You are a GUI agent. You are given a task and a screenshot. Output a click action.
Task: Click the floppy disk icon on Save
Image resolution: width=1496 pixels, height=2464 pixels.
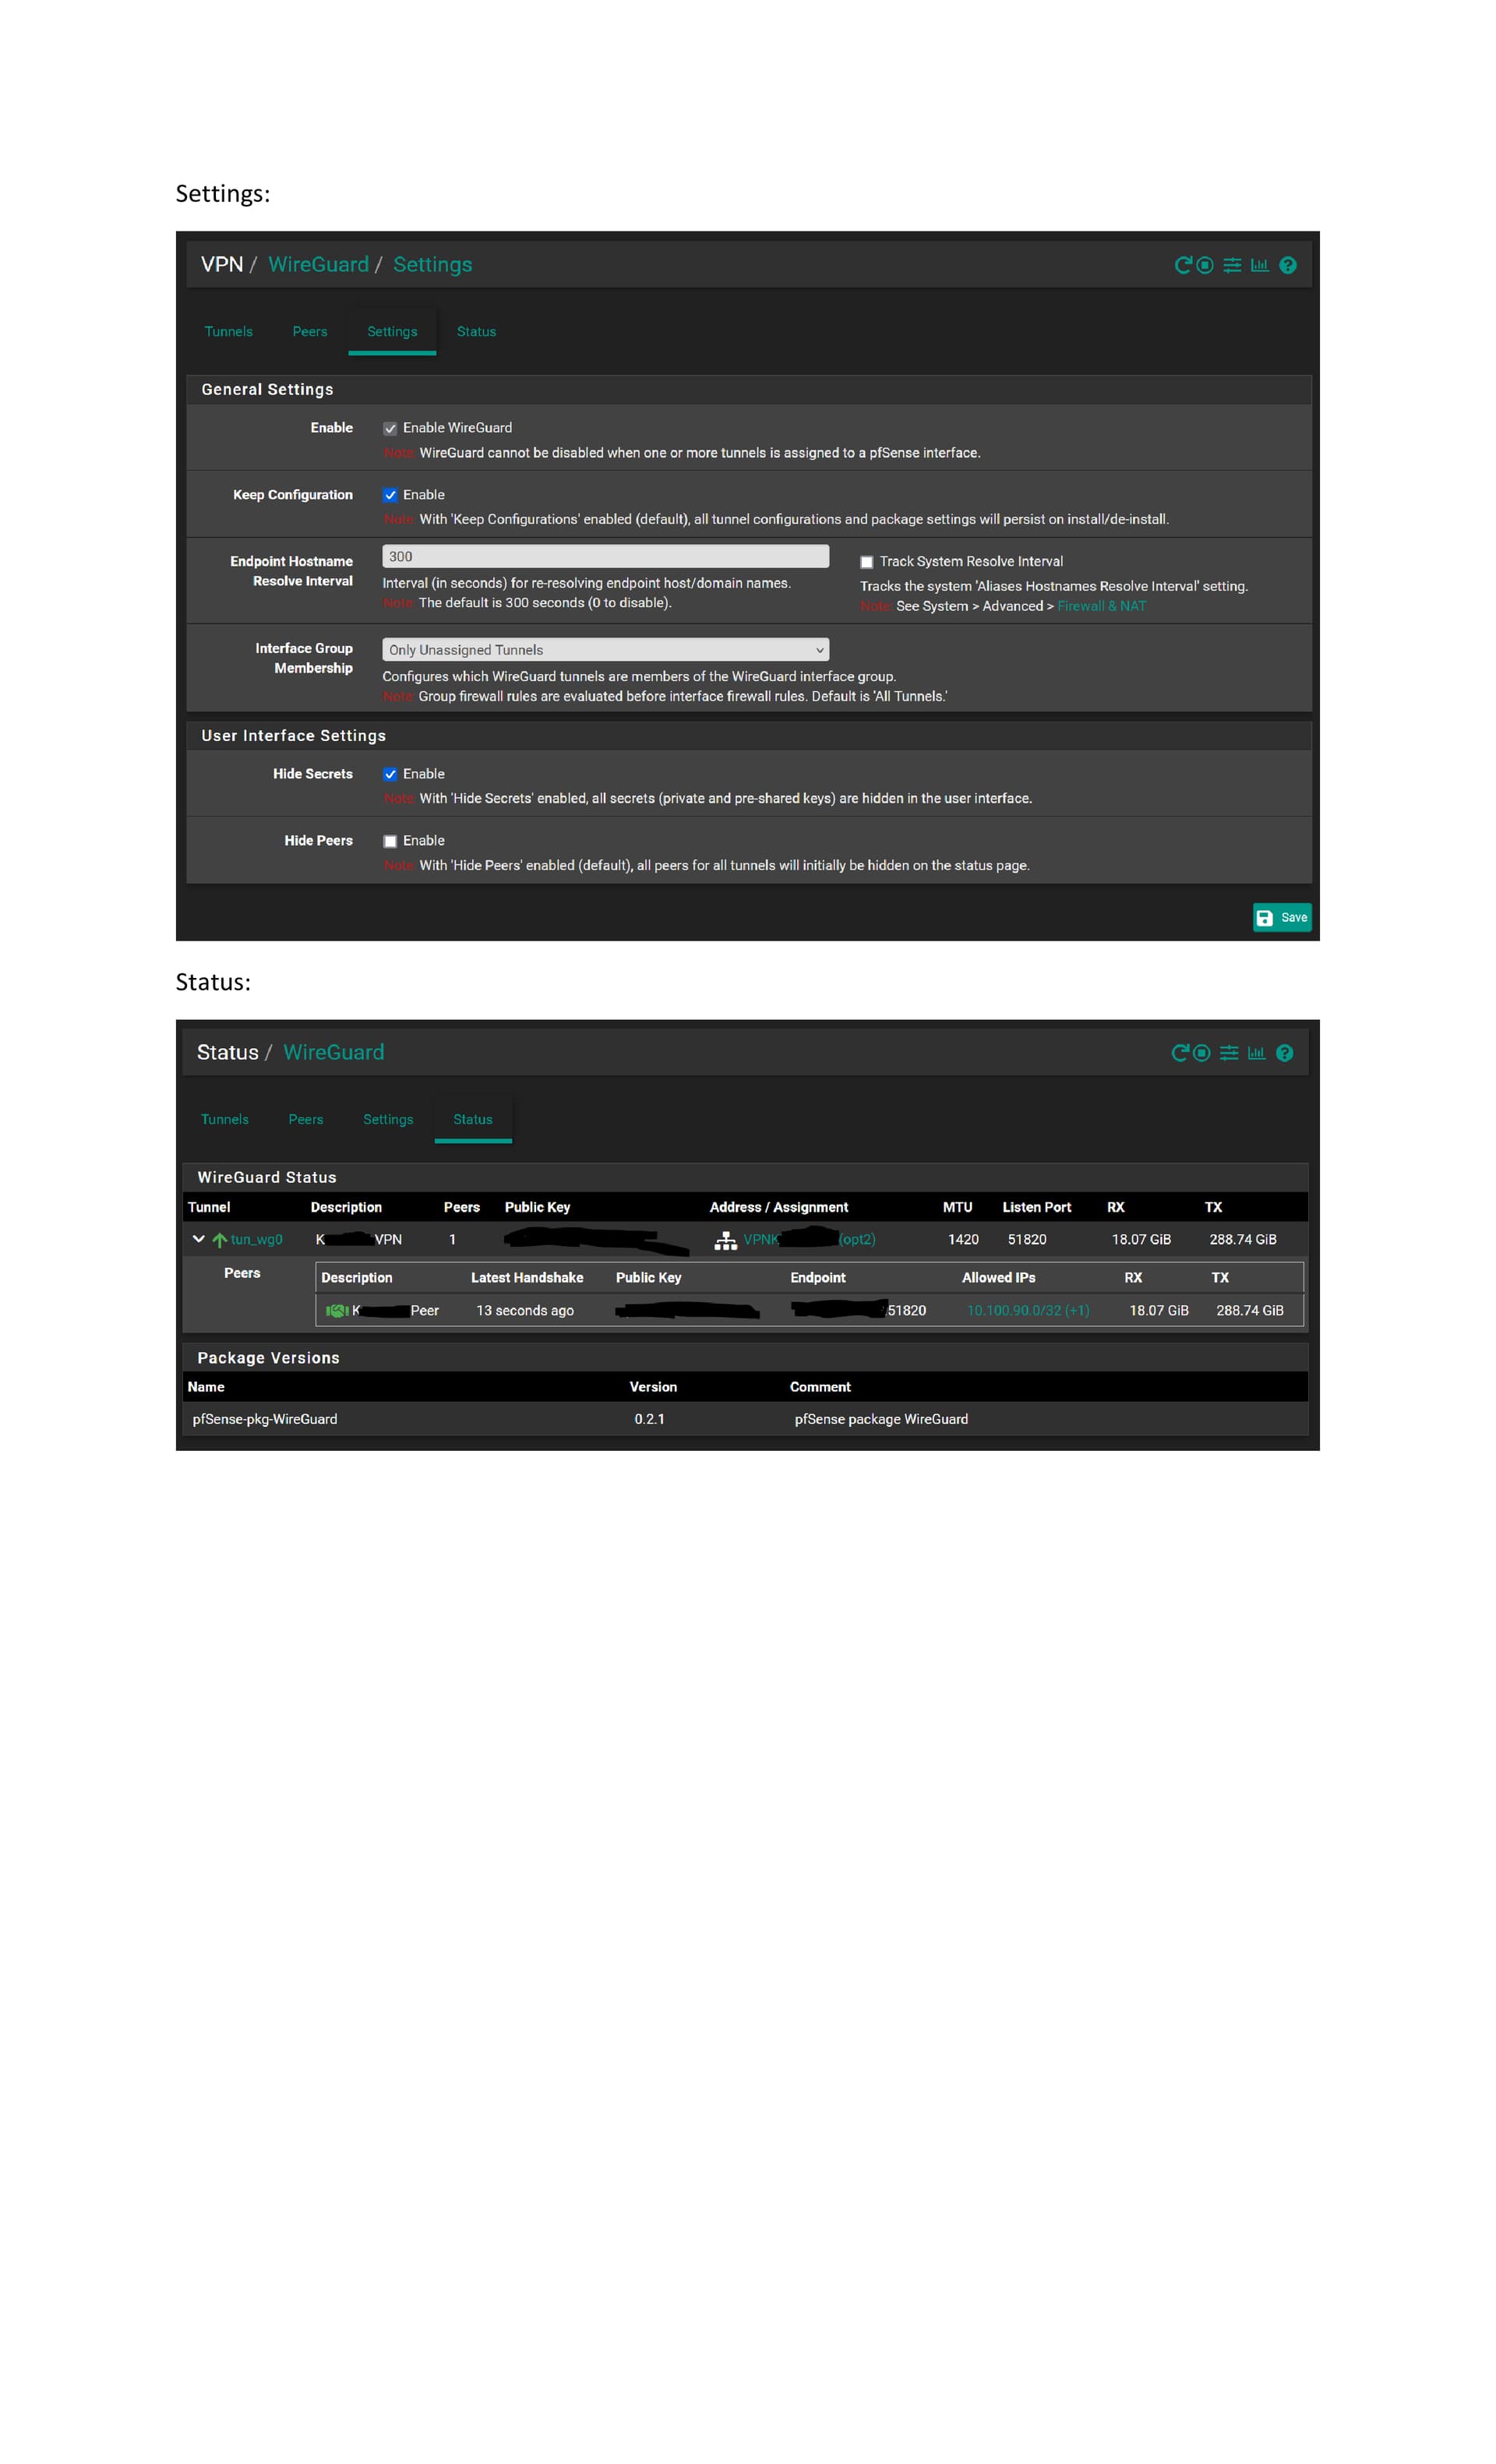(x=1265, y=918)
